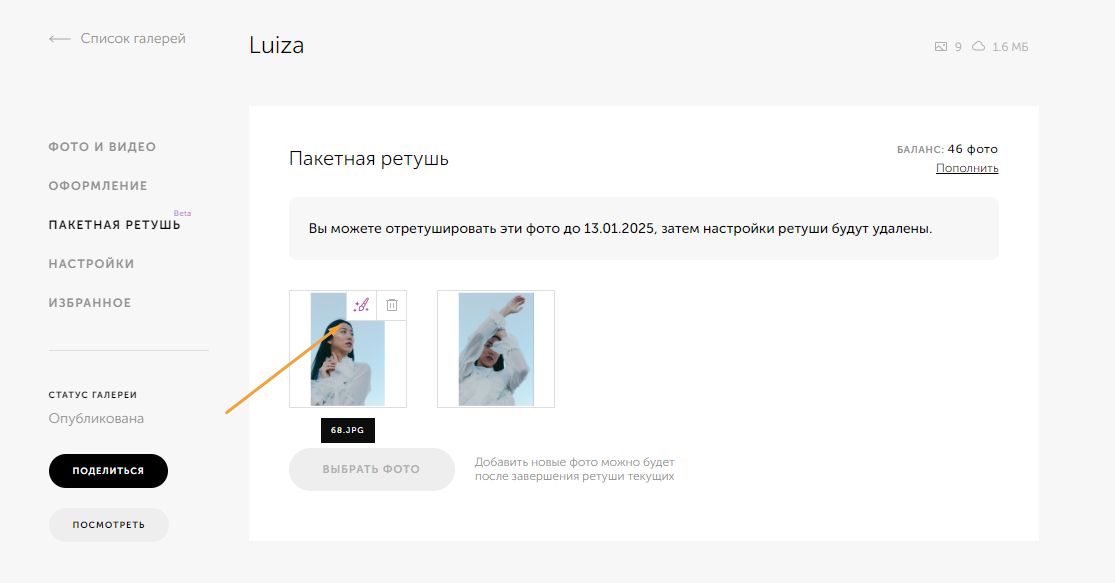The width and height of the screenshot is (1115, 583).
Task: Click the retouch magic brush icon on 68.JPG
Action: pos(361,305)
